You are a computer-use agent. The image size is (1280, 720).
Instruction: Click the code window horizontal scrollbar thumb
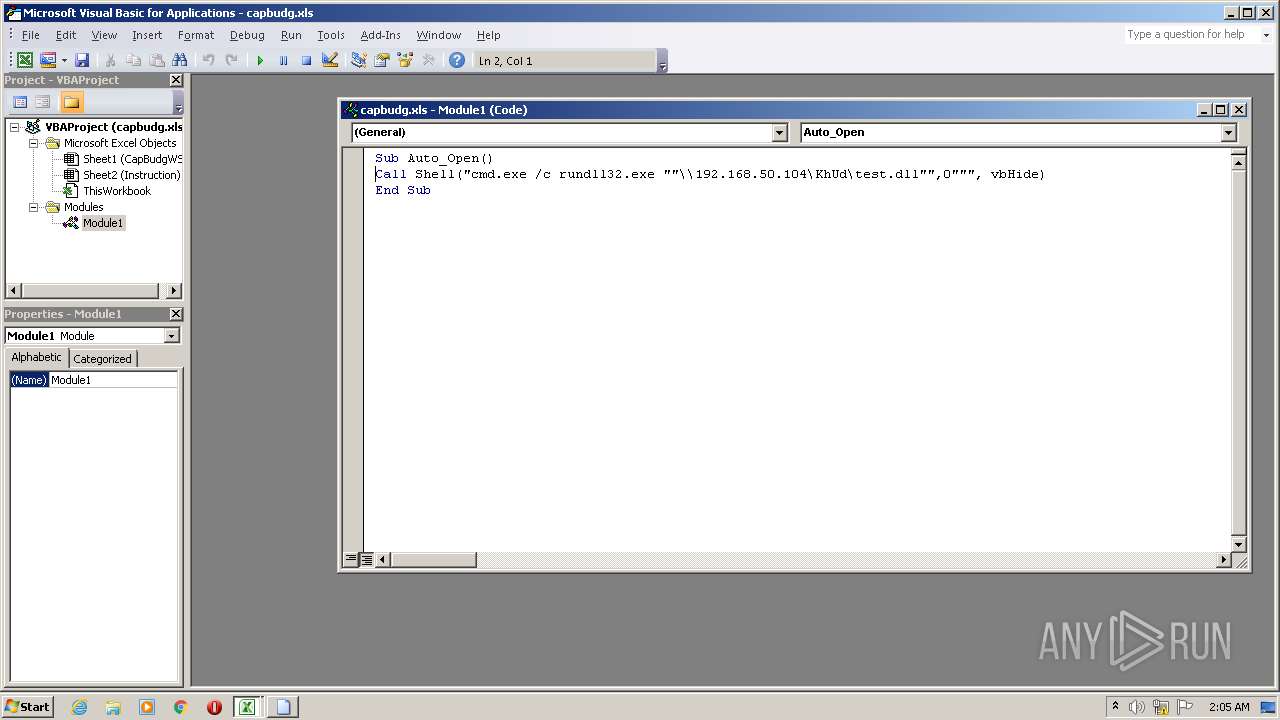pyautogui.click(x=433, y=560)
